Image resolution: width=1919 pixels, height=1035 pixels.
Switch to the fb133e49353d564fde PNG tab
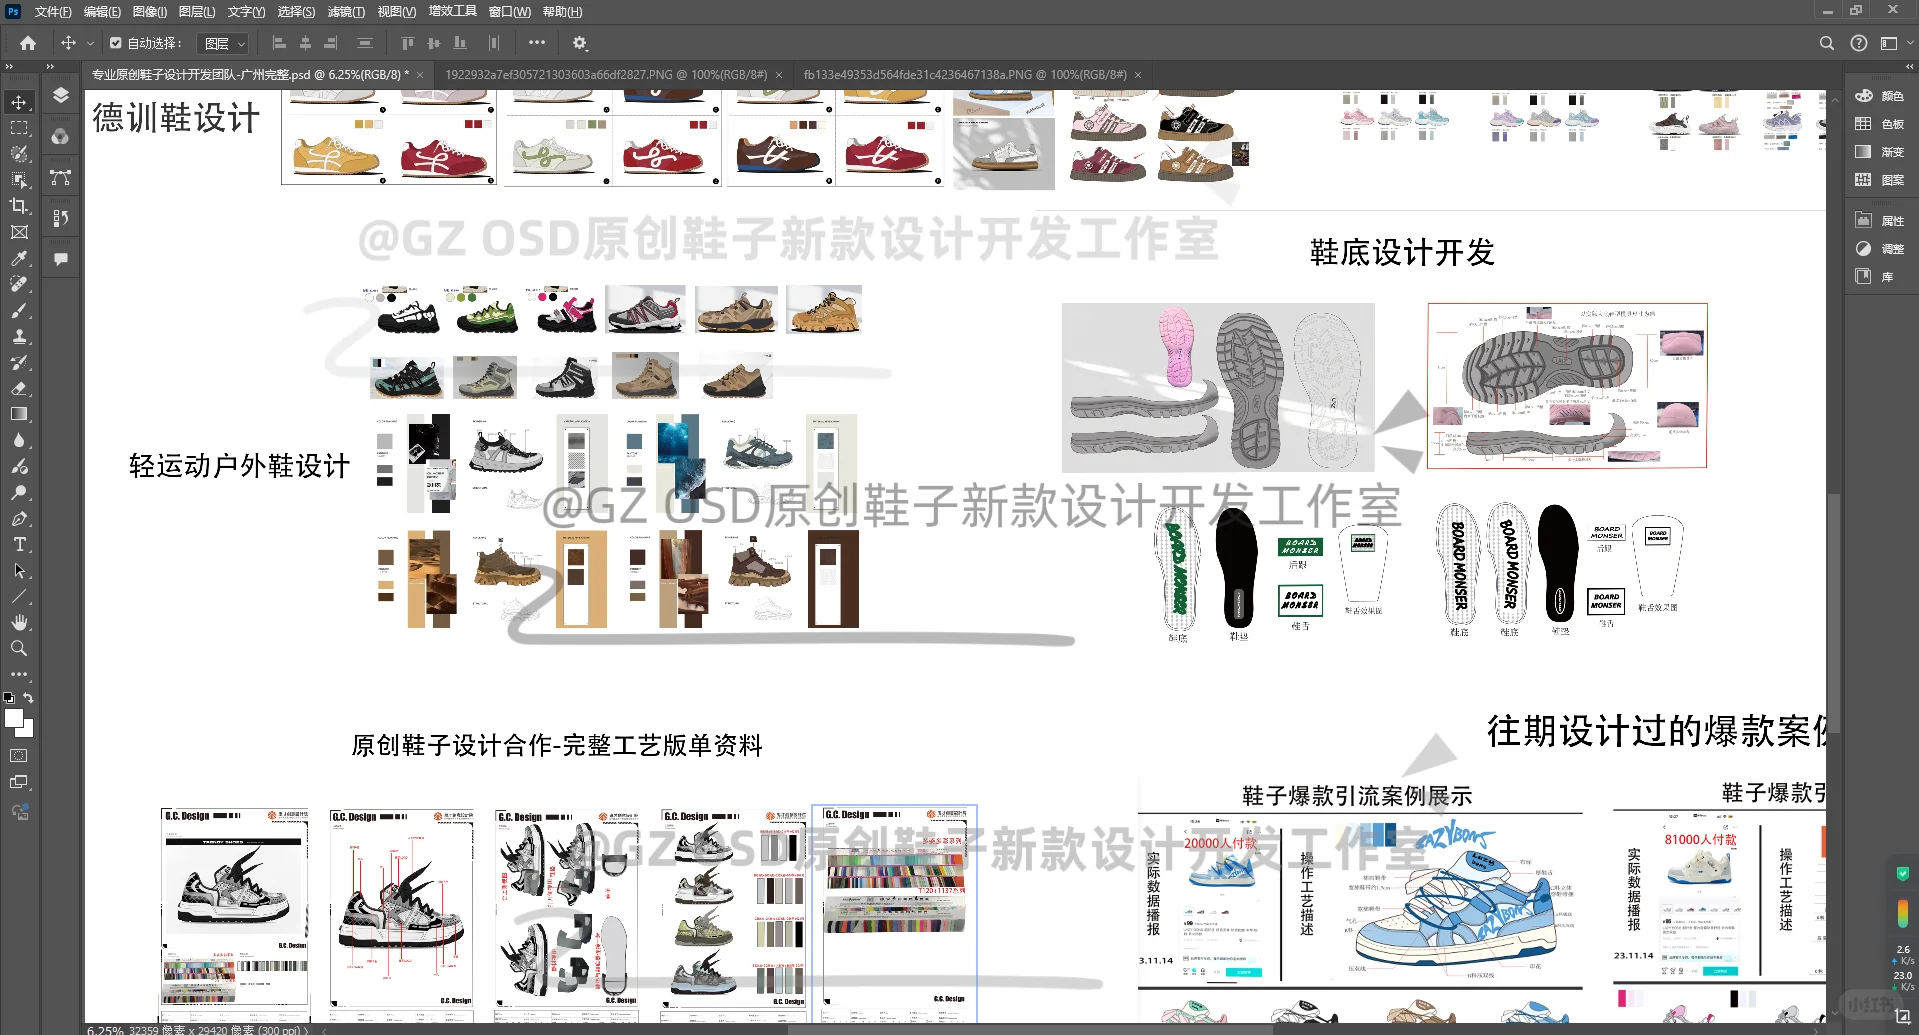pos(960,74)
